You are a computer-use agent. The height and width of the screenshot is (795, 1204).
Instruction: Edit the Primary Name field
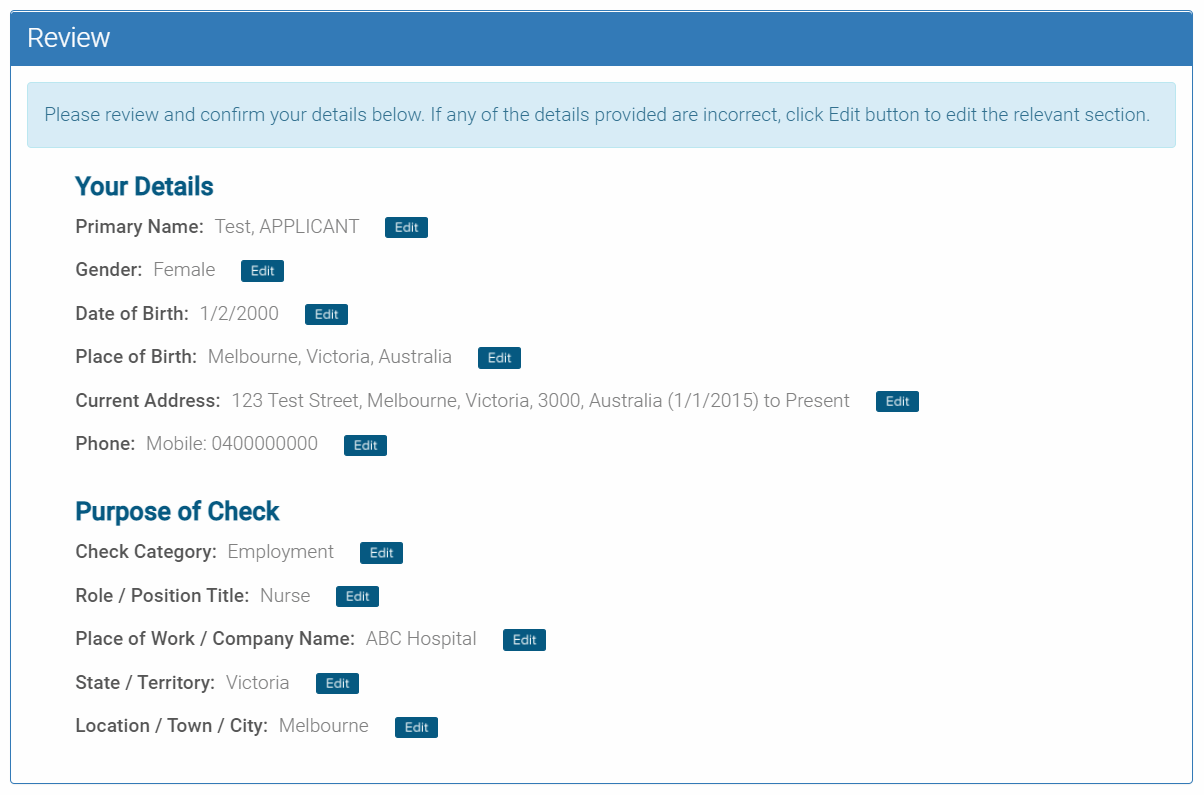[x=406, y=227]
